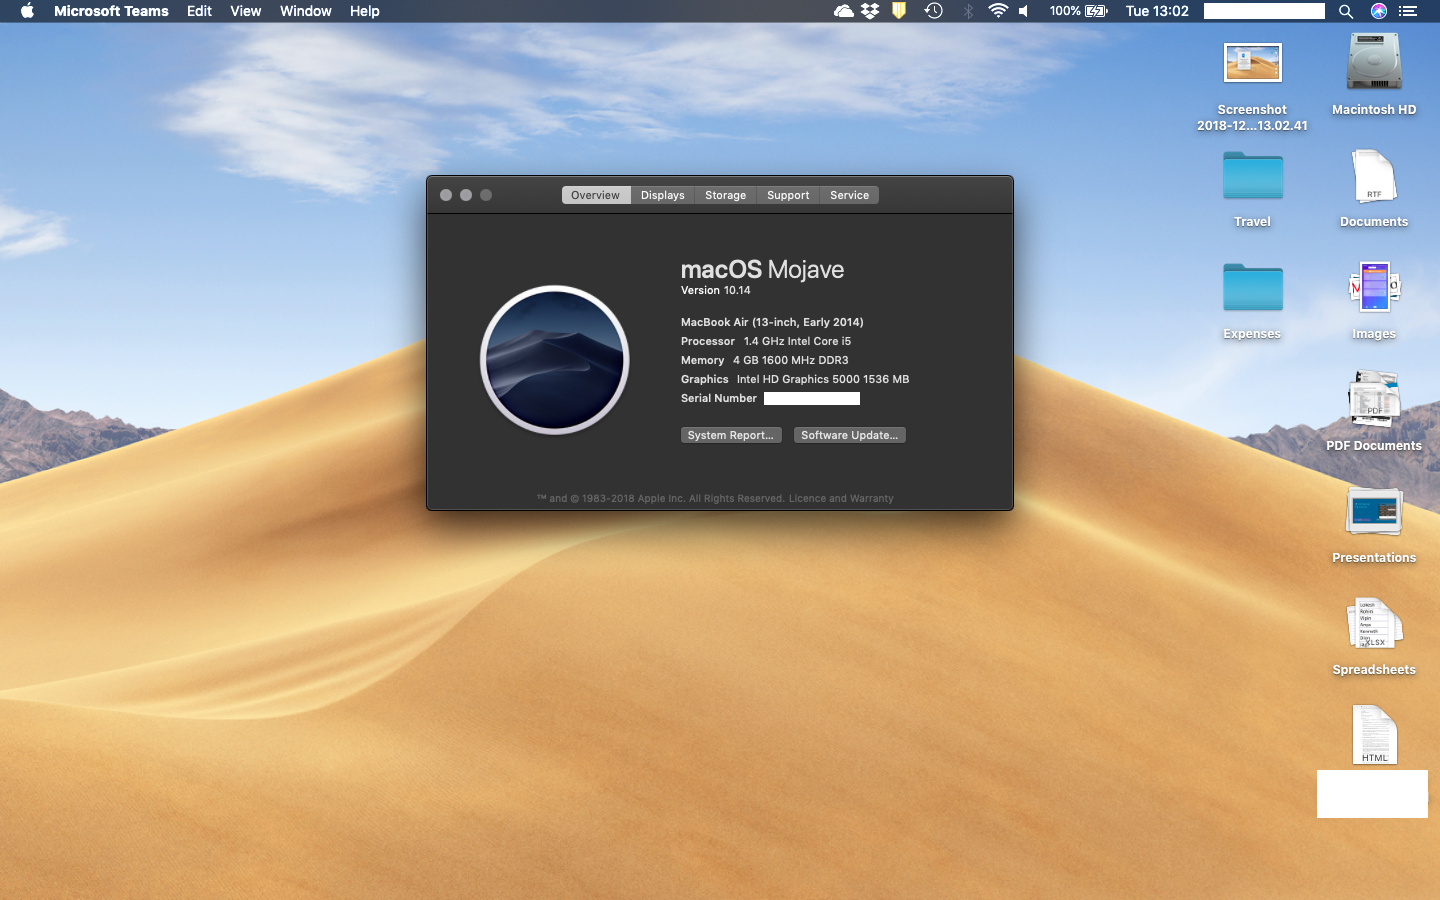Screen dimensions: 1440x900
Task: Click the macOS Mojave title text
Action: (762, 269)
